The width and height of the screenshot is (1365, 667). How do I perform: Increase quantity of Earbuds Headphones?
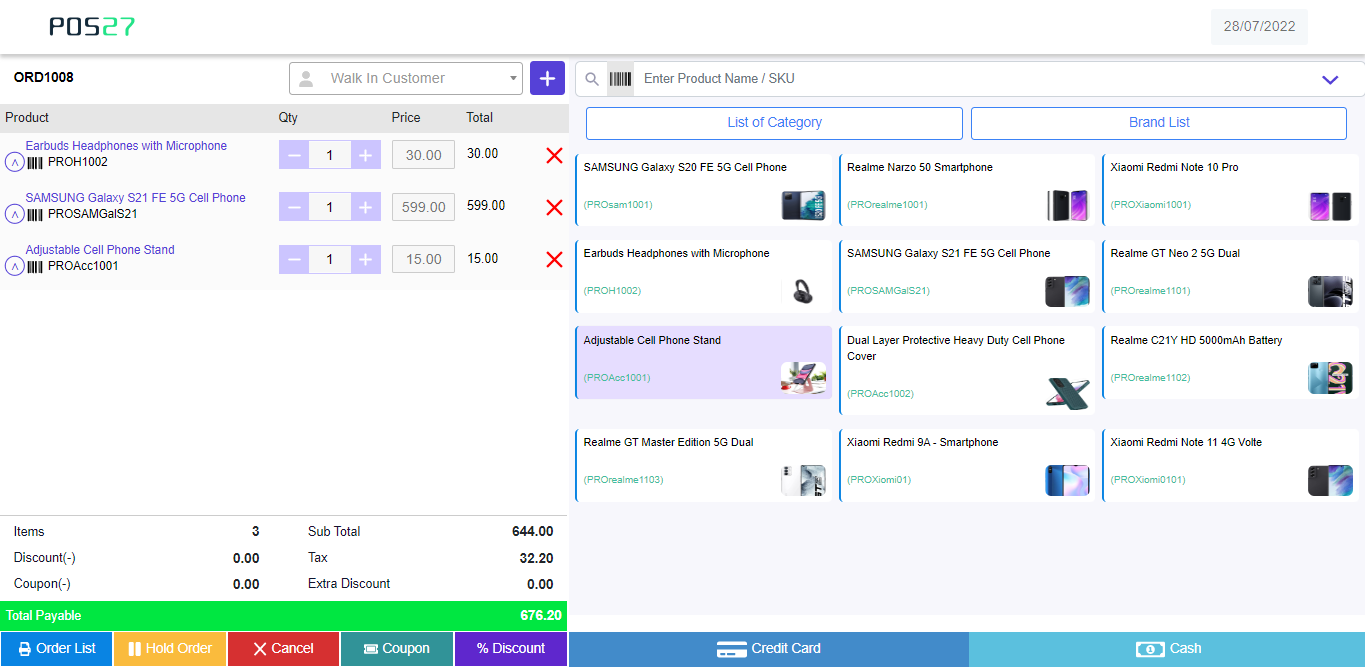(366, 155)
